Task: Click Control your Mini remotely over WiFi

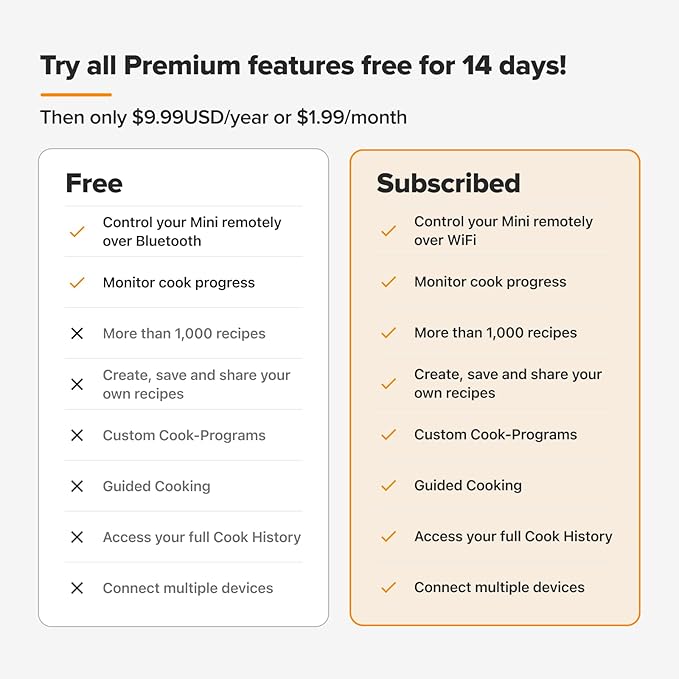Action: point(503,231)
